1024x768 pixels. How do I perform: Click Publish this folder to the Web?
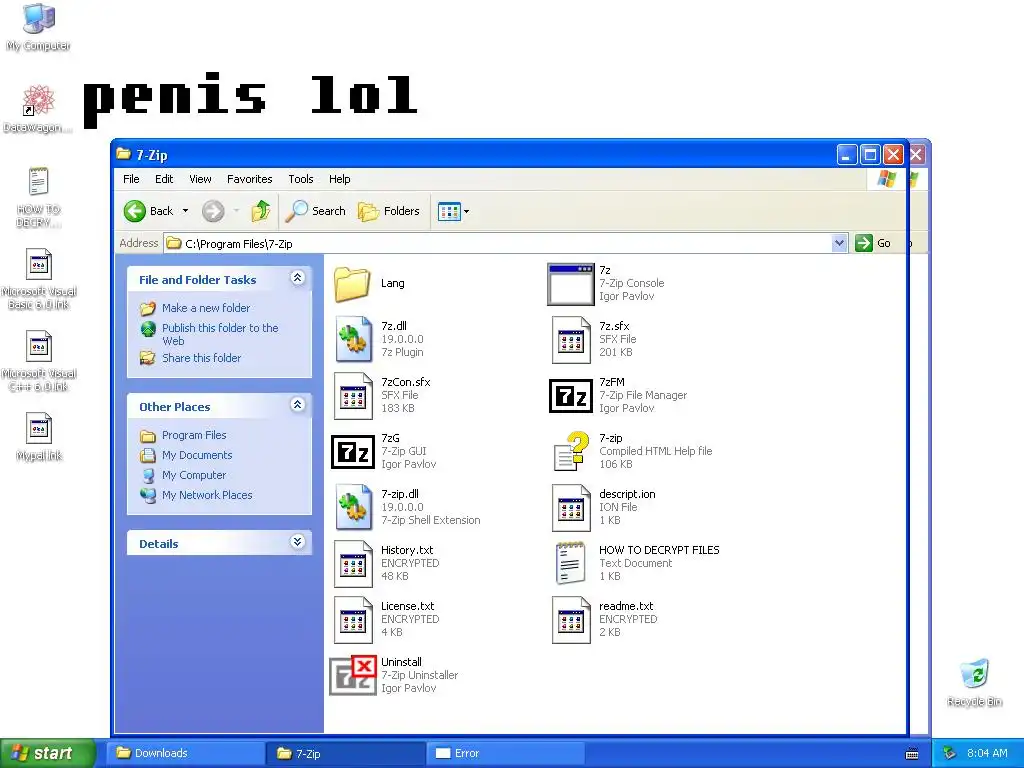tap(220, 334)
